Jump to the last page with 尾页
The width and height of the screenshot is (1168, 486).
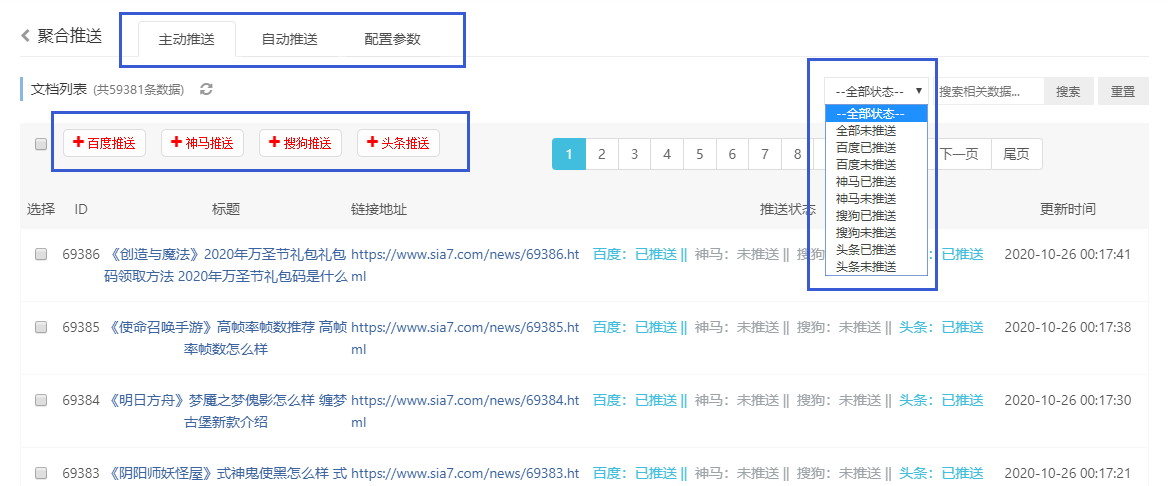(1016, 154)
